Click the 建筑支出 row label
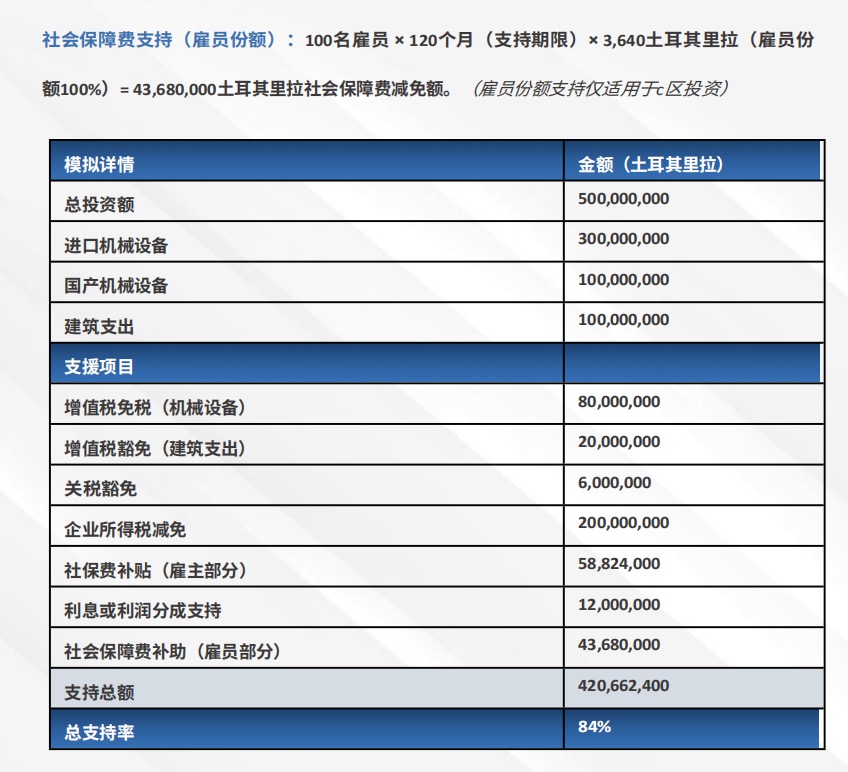The image size is (848, 772). pyautogui.click(x=100, y=327)
